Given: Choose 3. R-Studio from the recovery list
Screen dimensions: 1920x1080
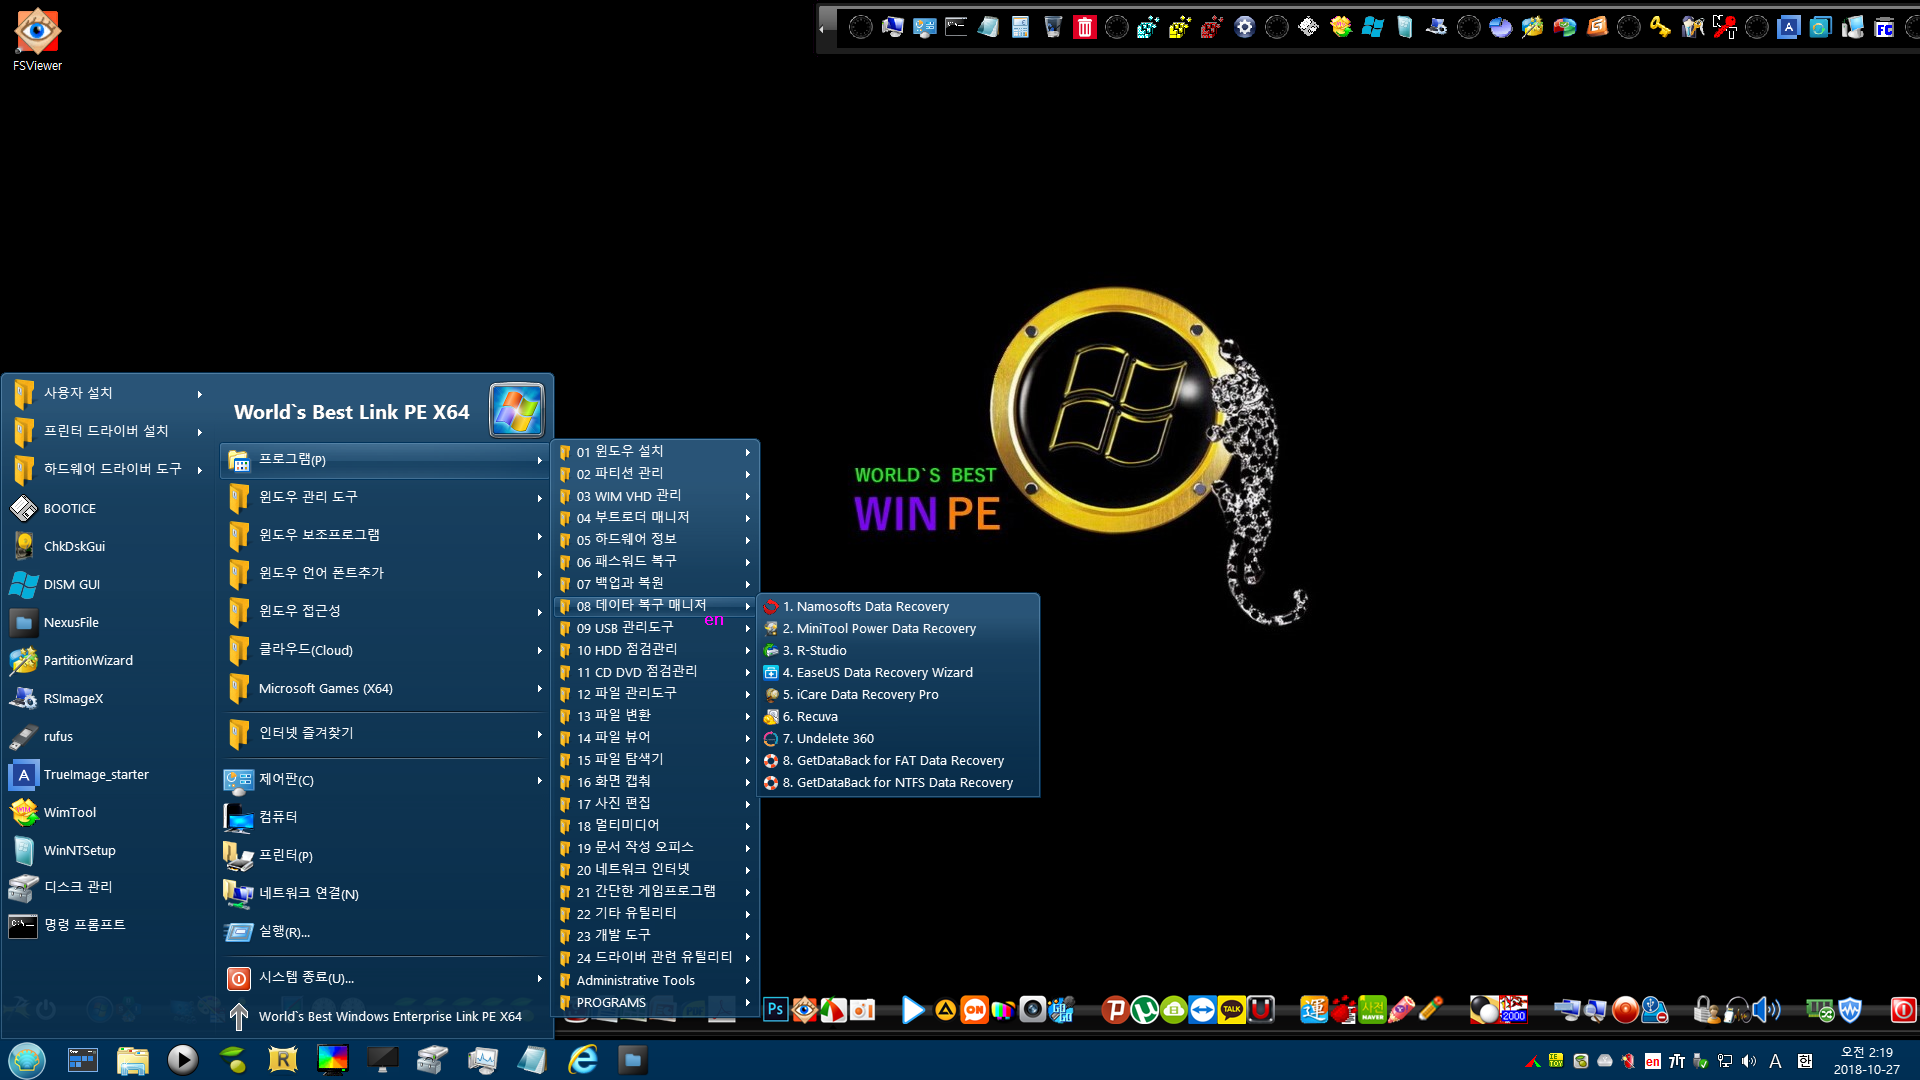Looking at the screenshot, I should pyautogui.click(x=898, y=650).
